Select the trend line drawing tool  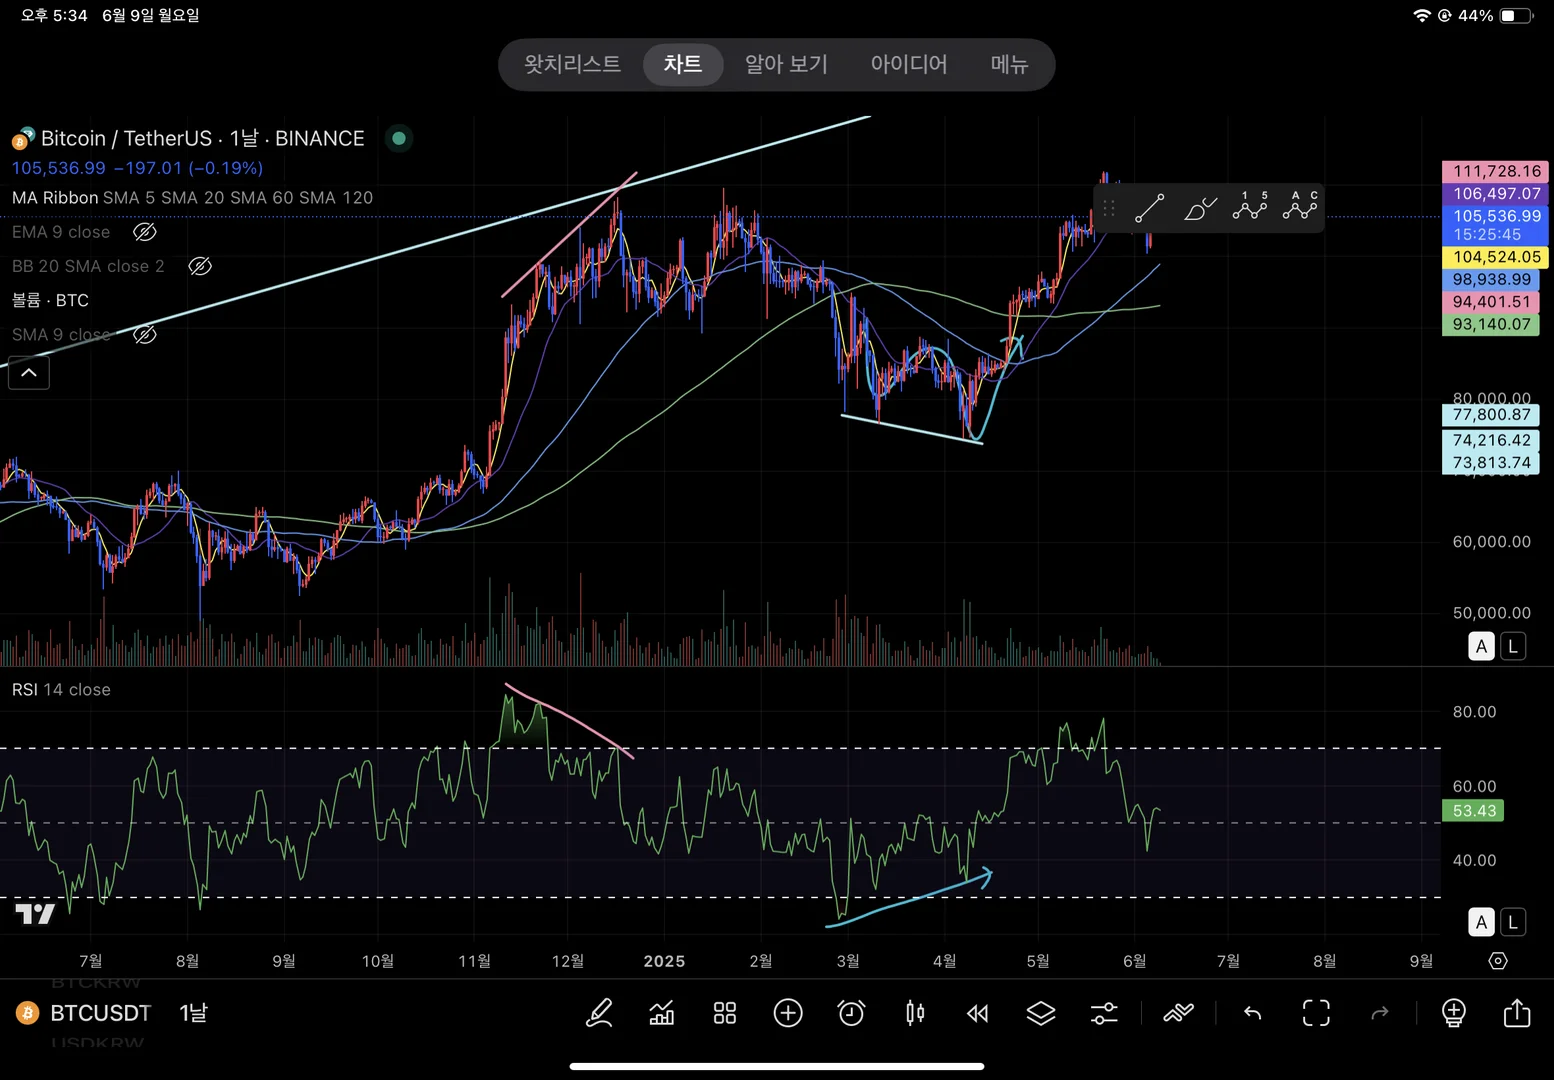pyautogui.click(x=1149, y=208)
